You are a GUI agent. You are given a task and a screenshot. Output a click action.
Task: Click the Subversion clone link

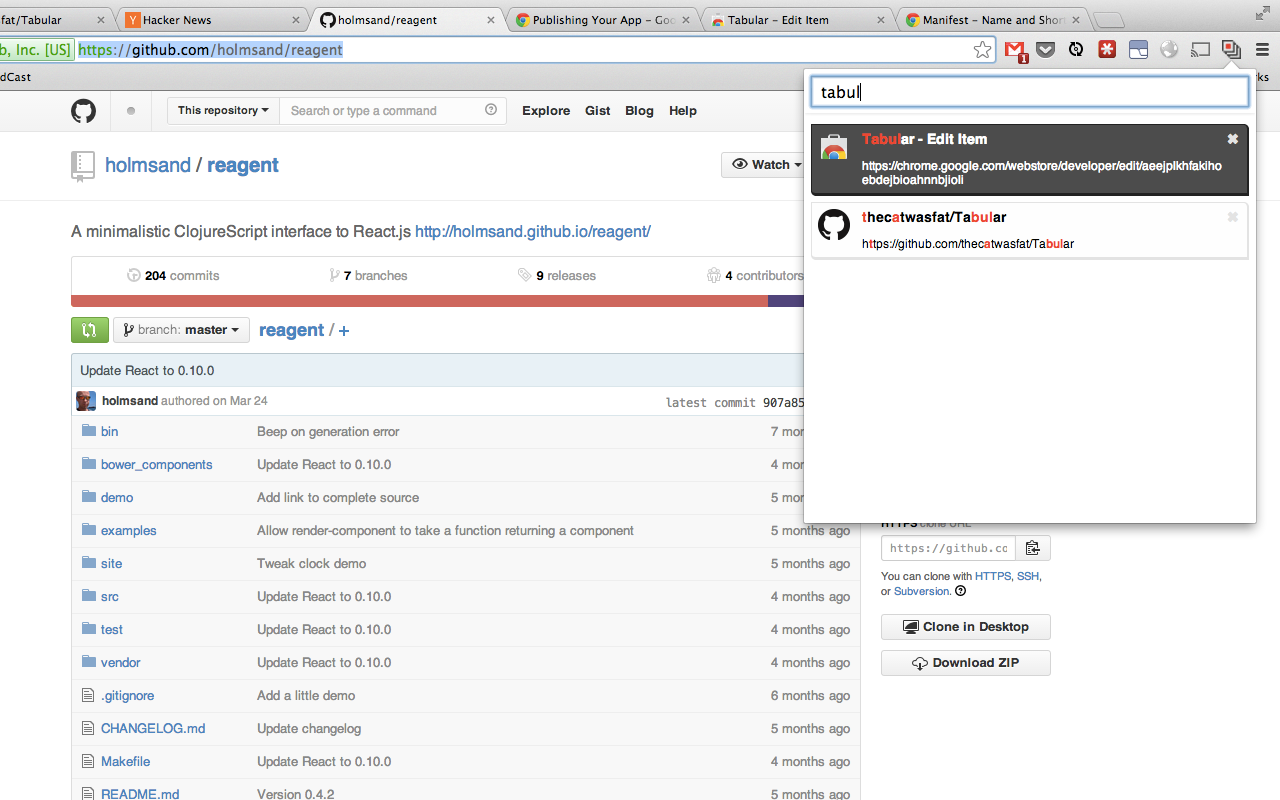tap(922, 591)
